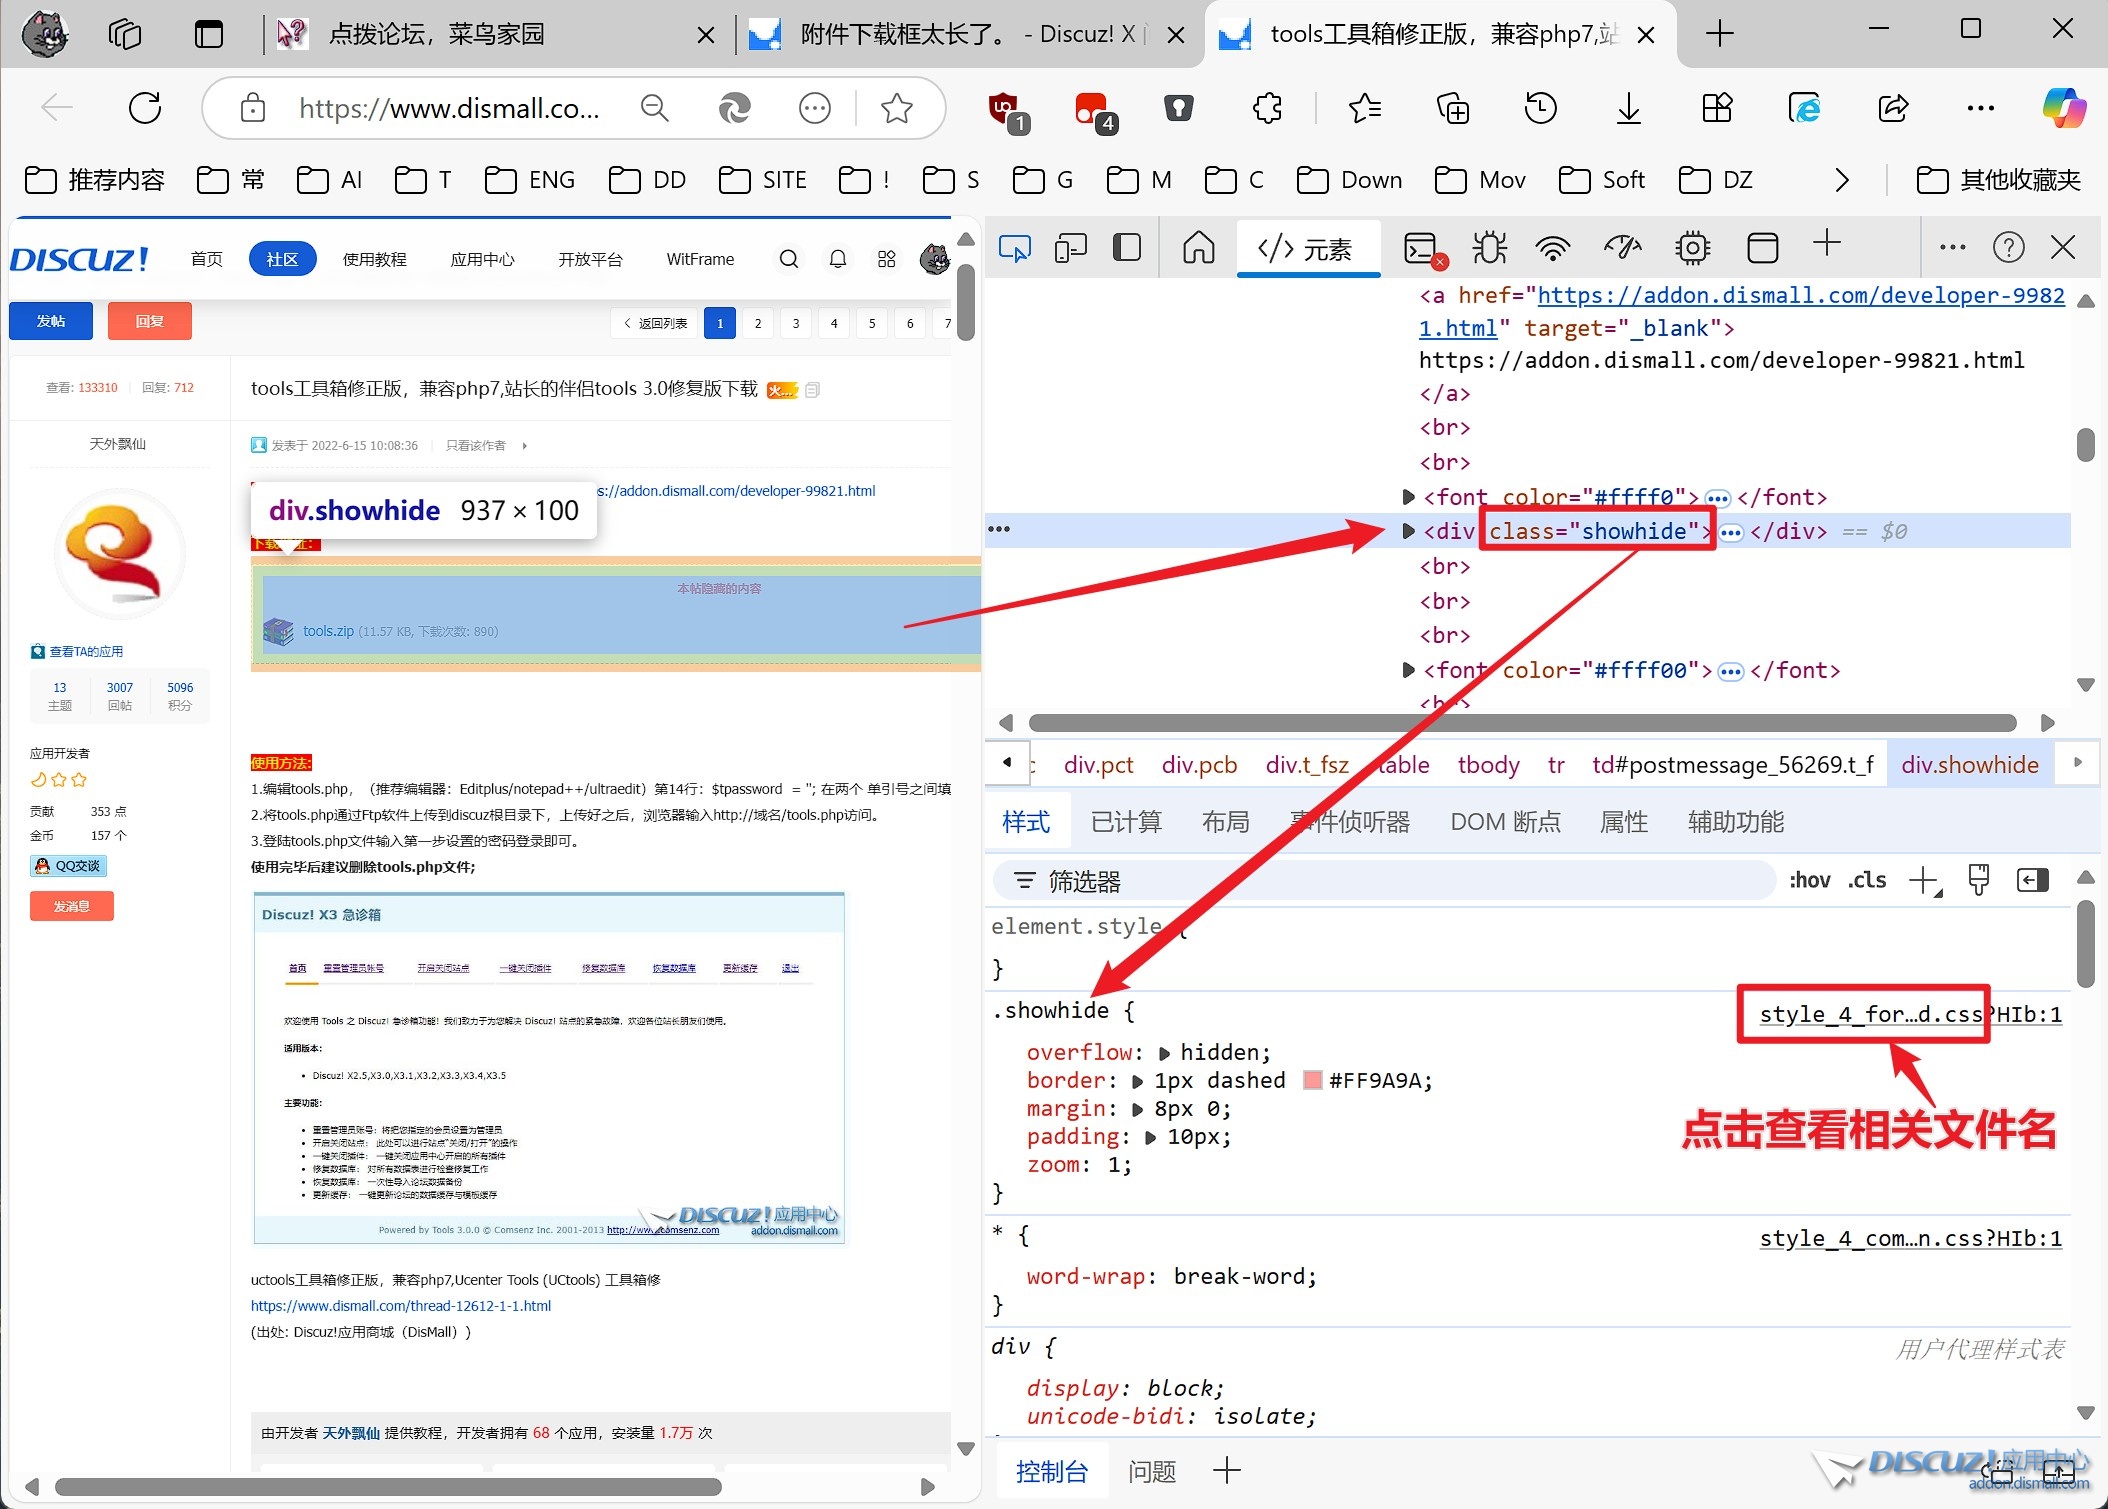Toggle the computed styles sidebar icon
The image size is (2108, 1509).
tap(2032, 880)
